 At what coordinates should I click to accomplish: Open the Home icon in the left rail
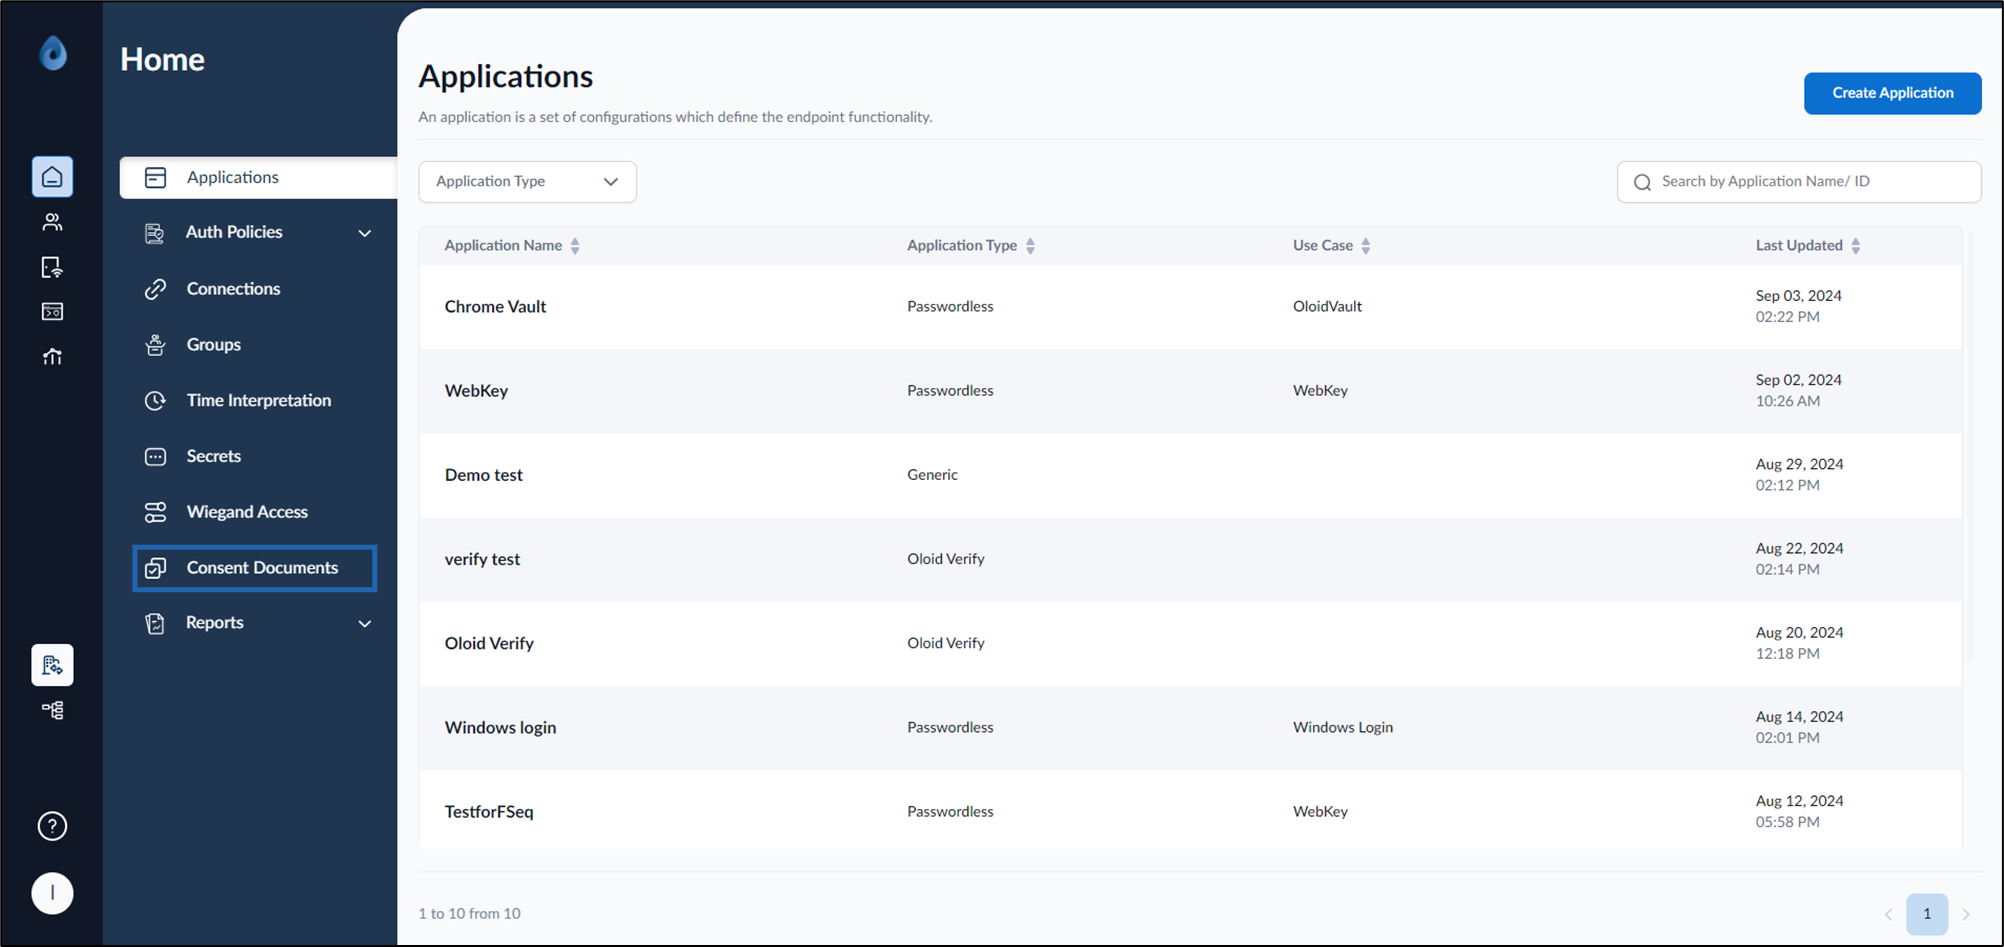tap(52, 177)
